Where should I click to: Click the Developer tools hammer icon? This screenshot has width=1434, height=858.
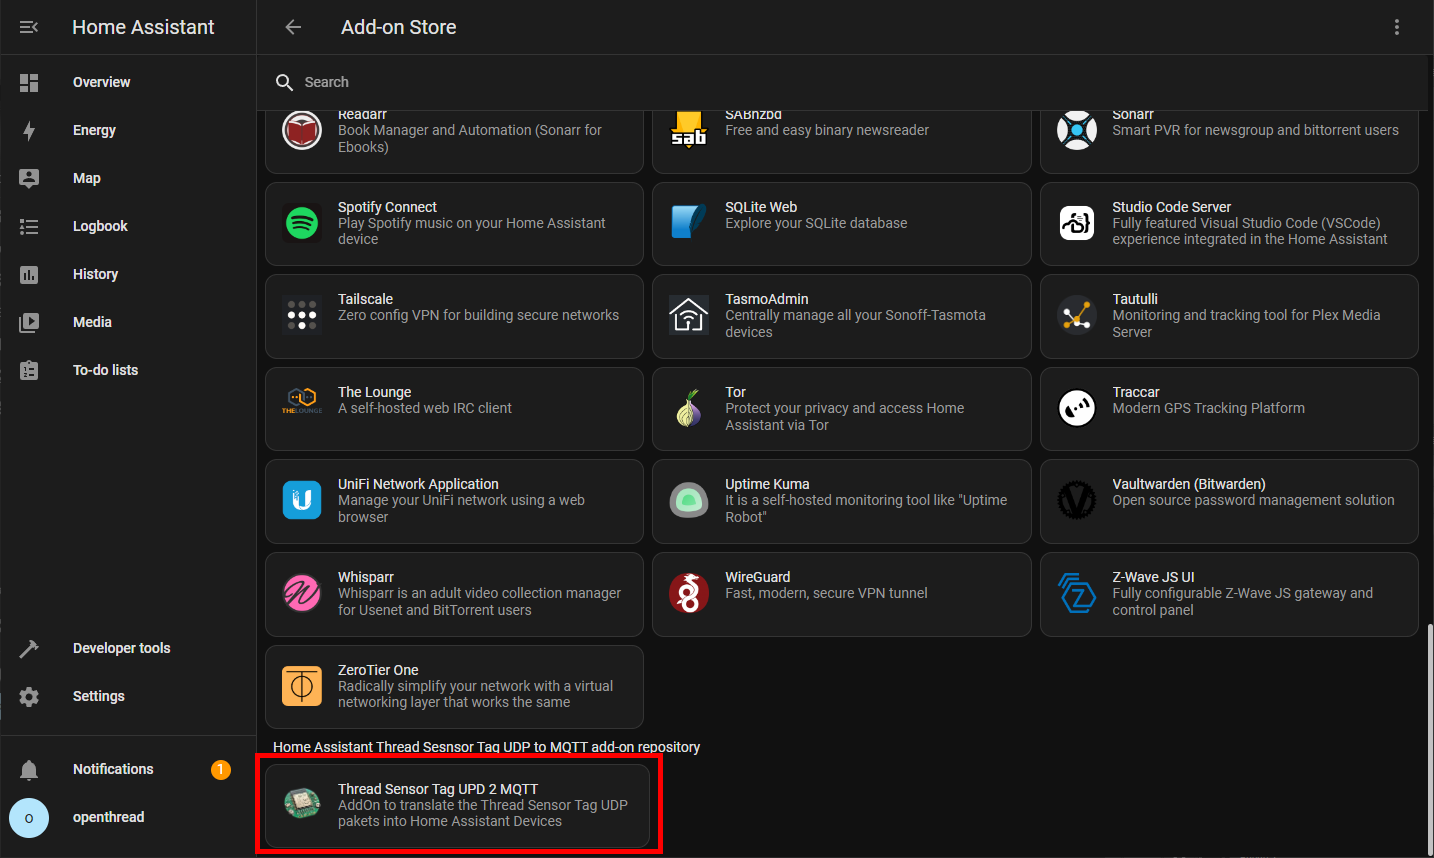tap(29, 648)
